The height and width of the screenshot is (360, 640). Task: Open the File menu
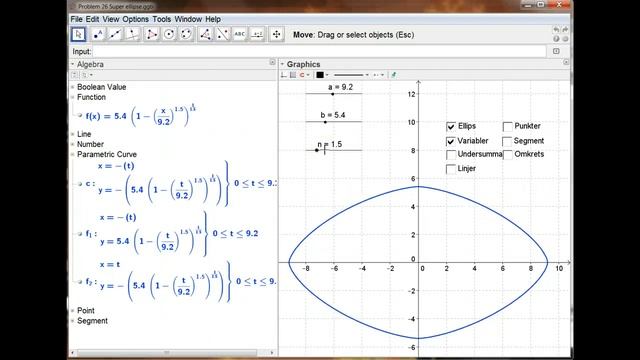[x=76, y=19]
